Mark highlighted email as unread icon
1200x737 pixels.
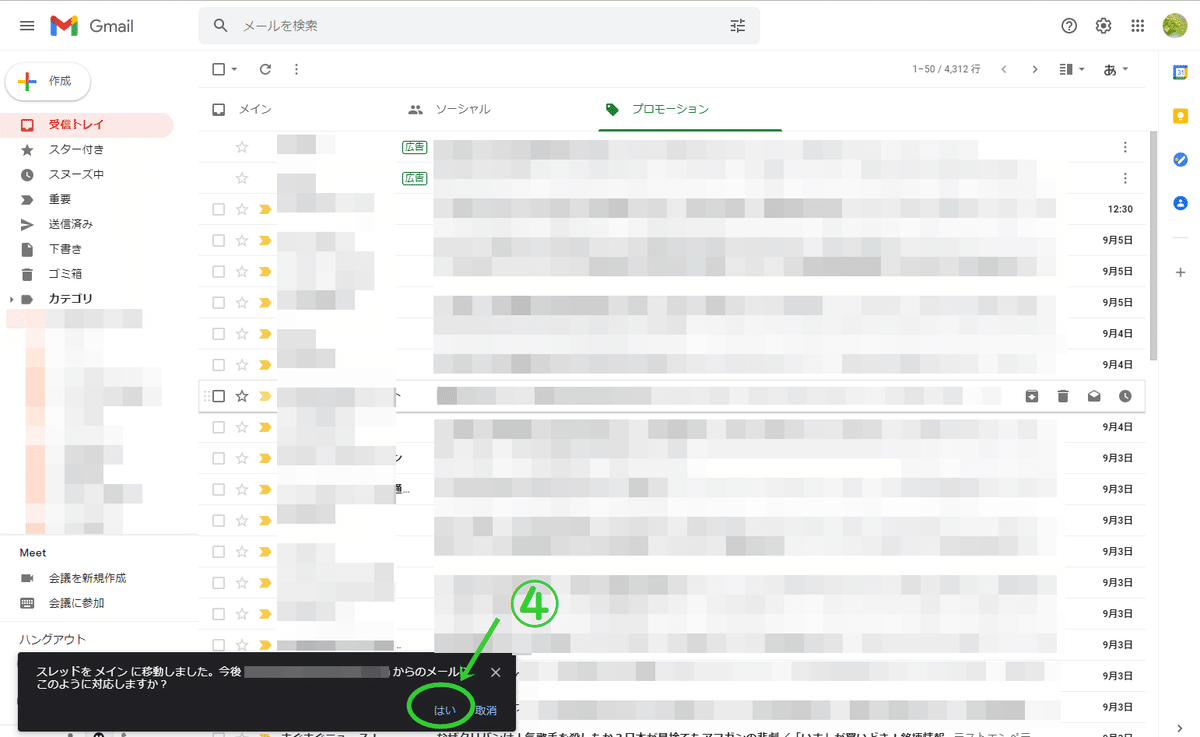[1094, 396]
